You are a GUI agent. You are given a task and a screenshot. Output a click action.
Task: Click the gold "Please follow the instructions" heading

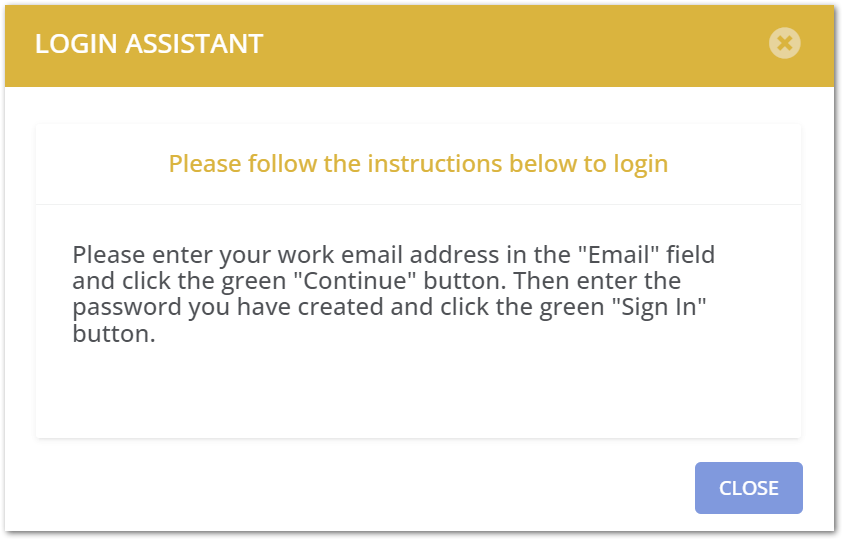click(x=418, y=164)
